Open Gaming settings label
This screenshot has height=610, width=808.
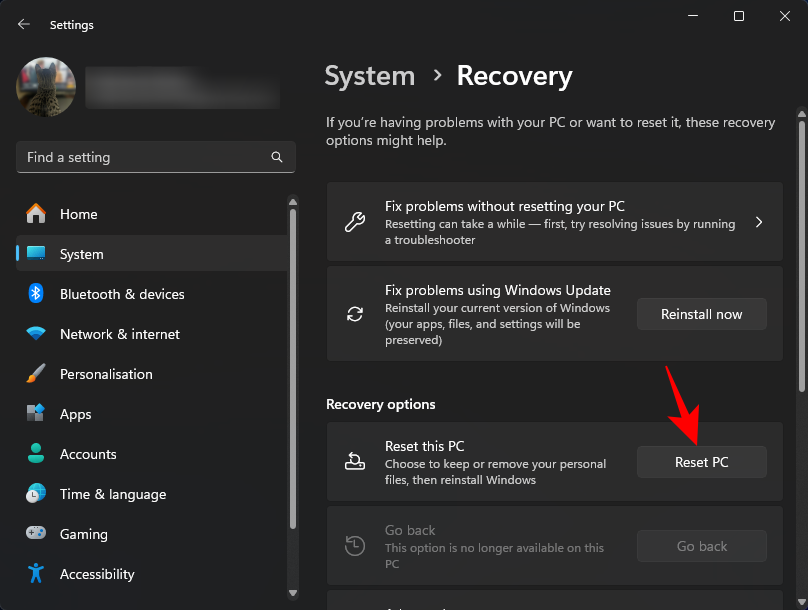pyautogui.click(x=83, y=534)
